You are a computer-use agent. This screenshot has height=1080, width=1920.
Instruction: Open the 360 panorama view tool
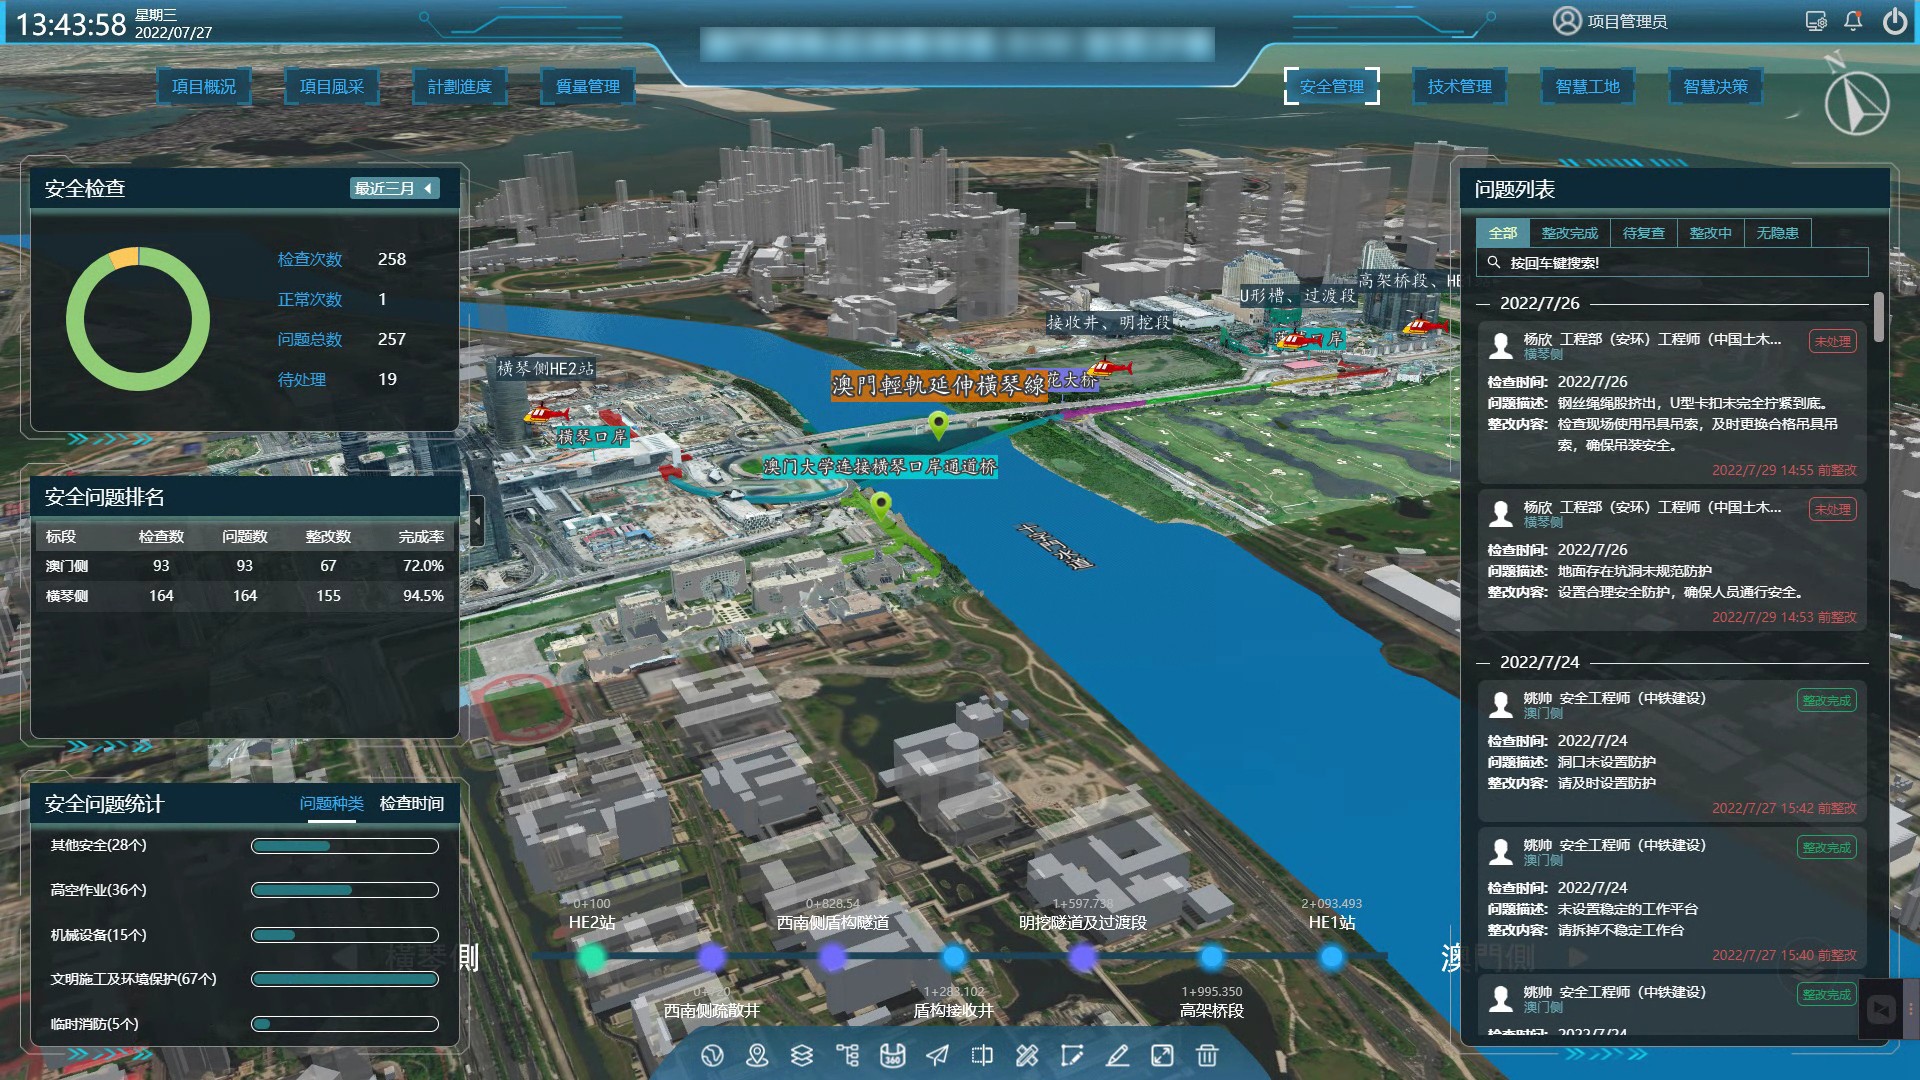pos(892,1056)
